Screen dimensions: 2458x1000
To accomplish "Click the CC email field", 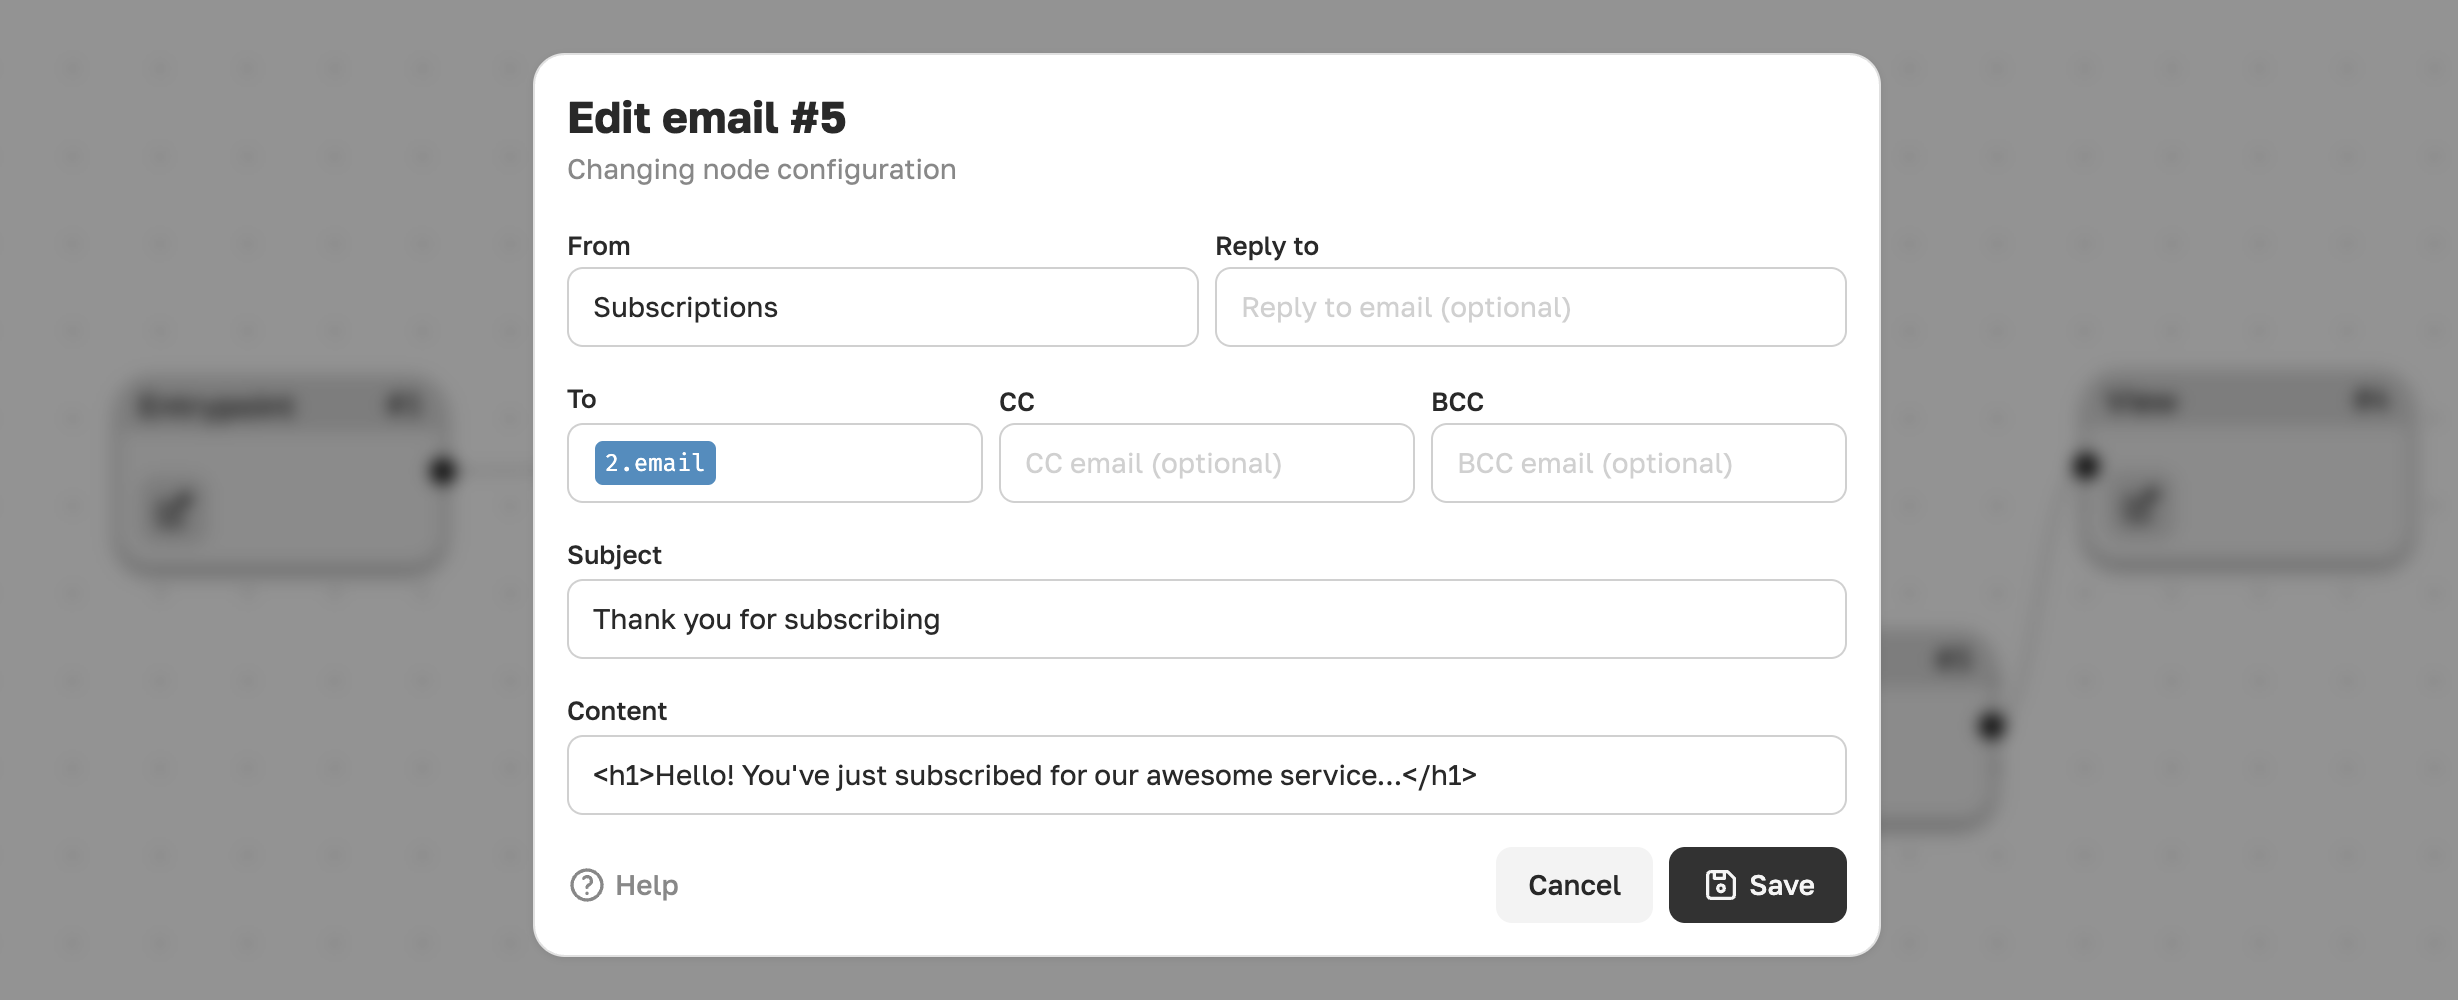I will [1207, 463].
